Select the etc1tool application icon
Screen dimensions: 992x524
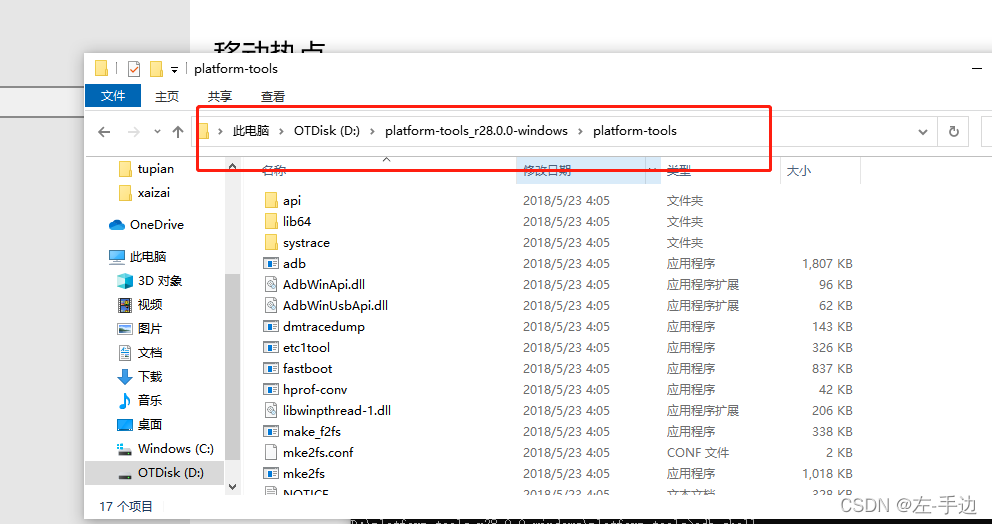click(271, 347)
